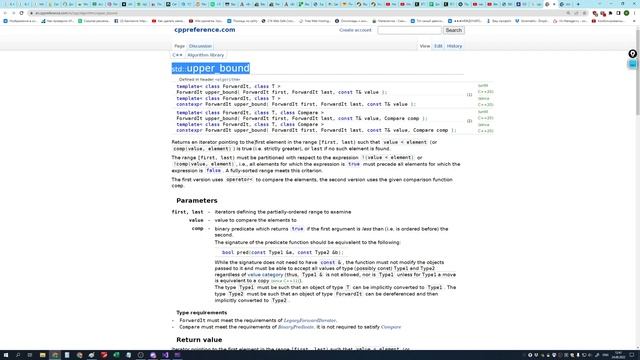Screen dimensions: 640x360
Task: Click the Return value heading
Action: [x=199, y=340]
